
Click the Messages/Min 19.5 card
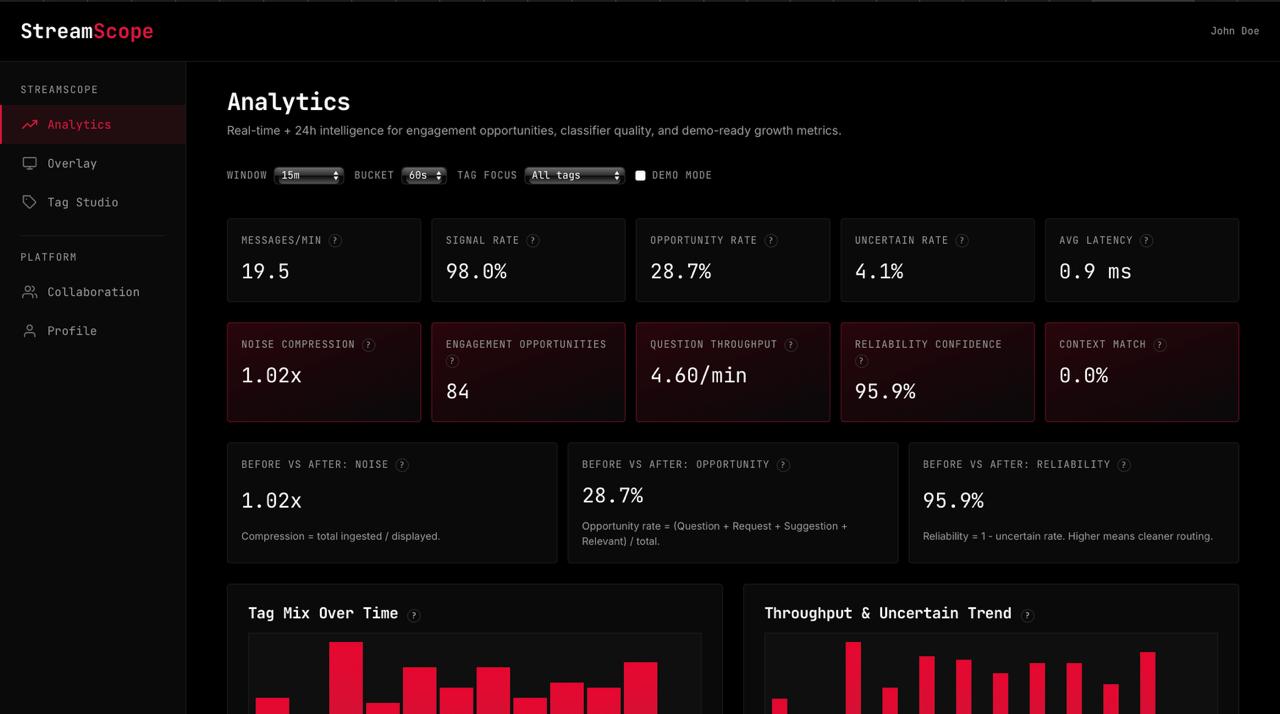coord(324,260)
